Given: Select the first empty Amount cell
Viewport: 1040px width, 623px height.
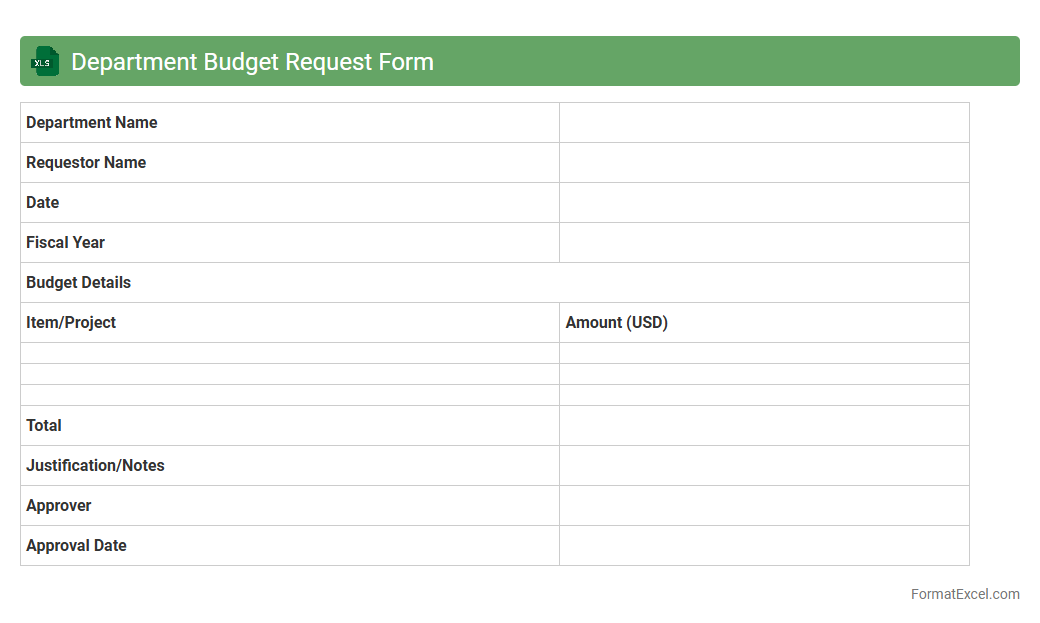Looking at the screenshot, I should (764, 353).
